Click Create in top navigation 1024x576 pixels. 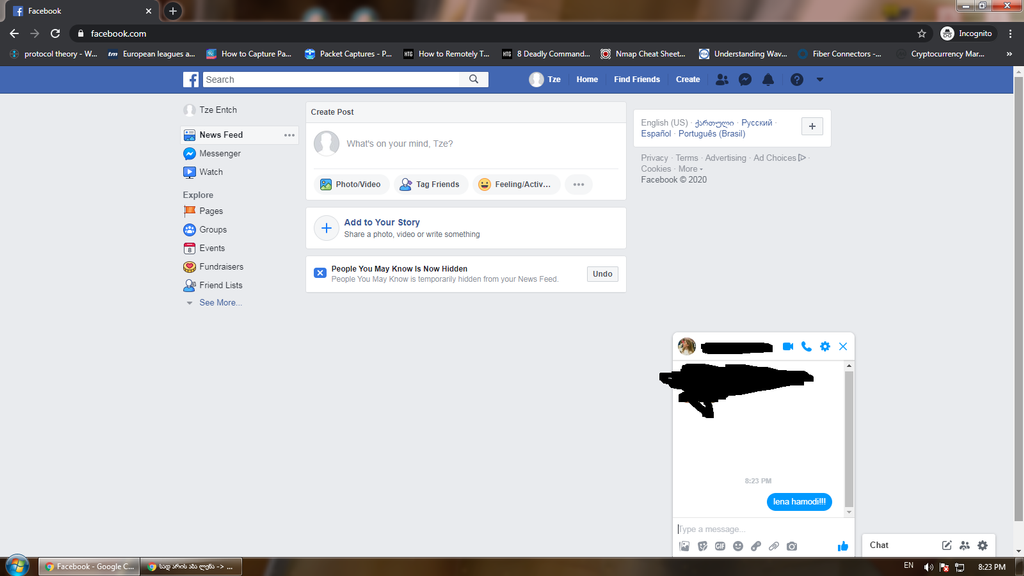point(688,79)
